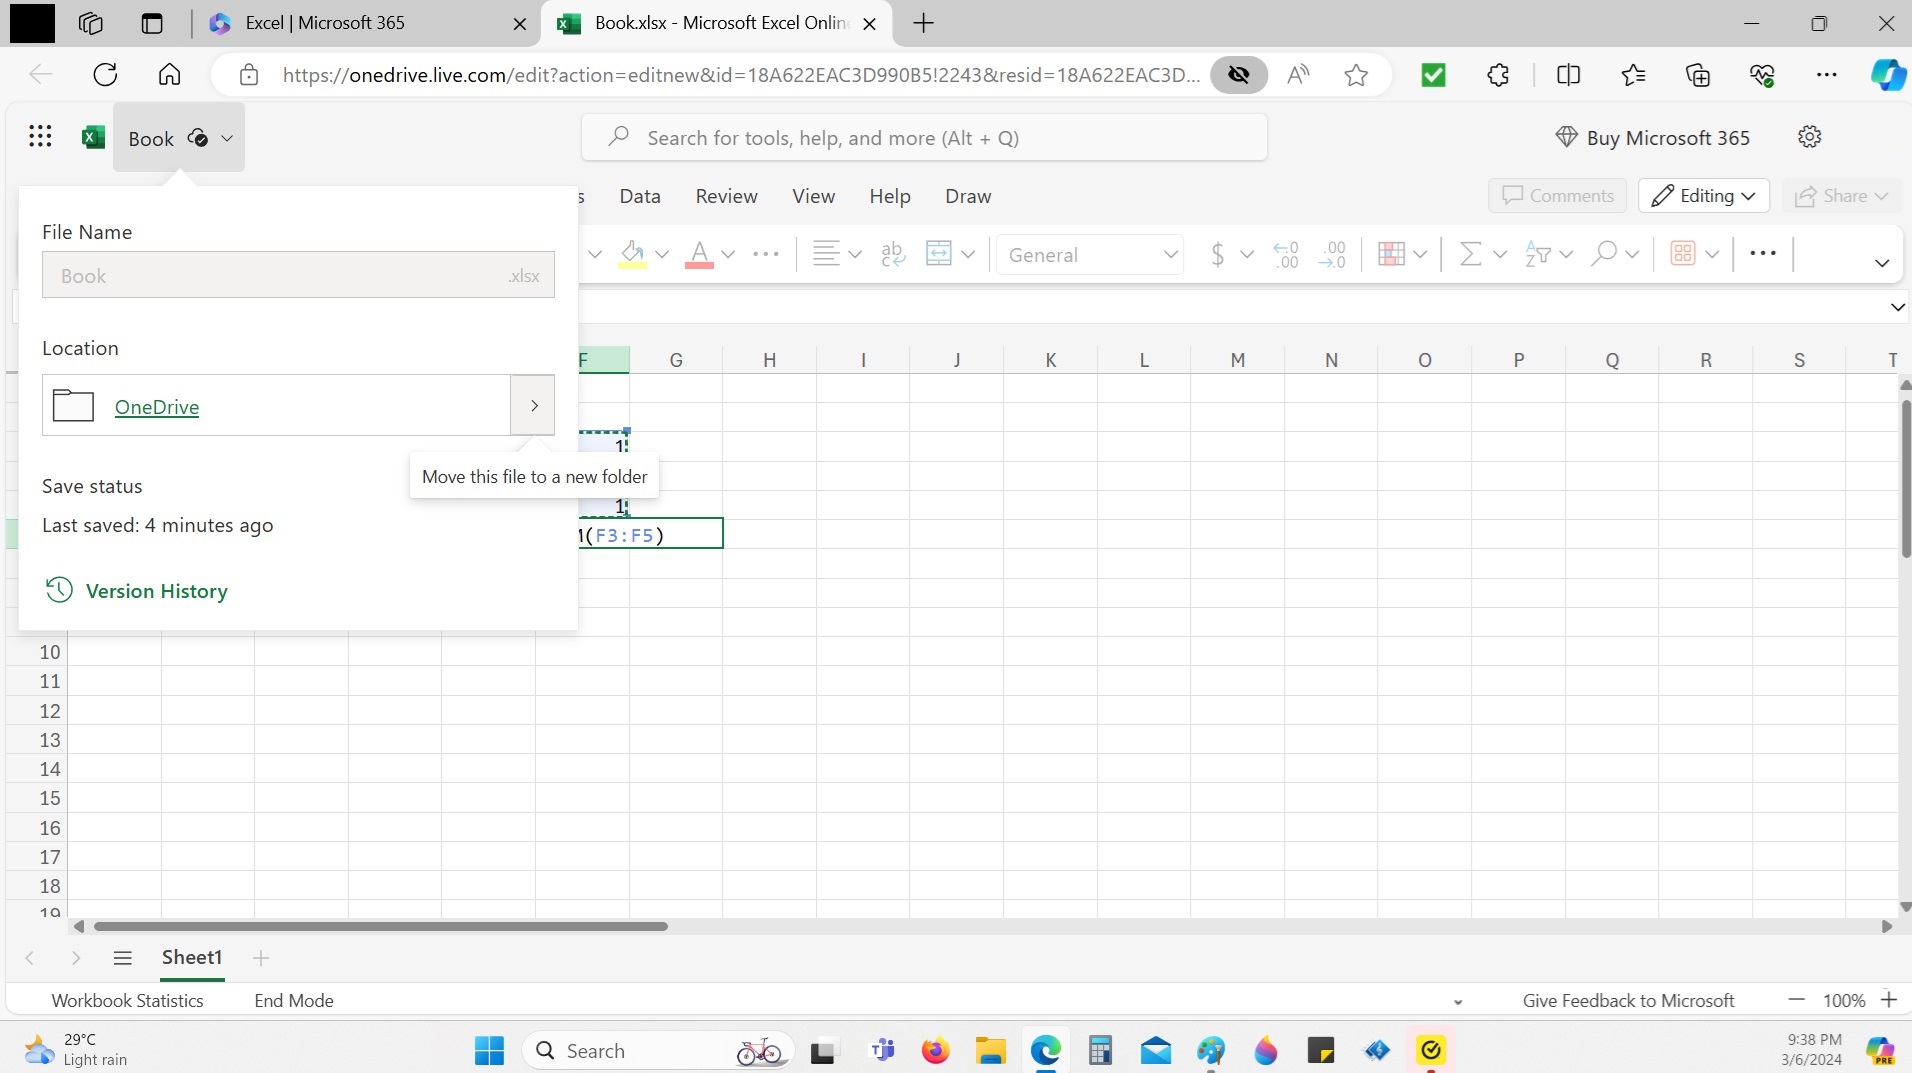
Task: Click the OneDrive location link
Action: click(157, 407)
